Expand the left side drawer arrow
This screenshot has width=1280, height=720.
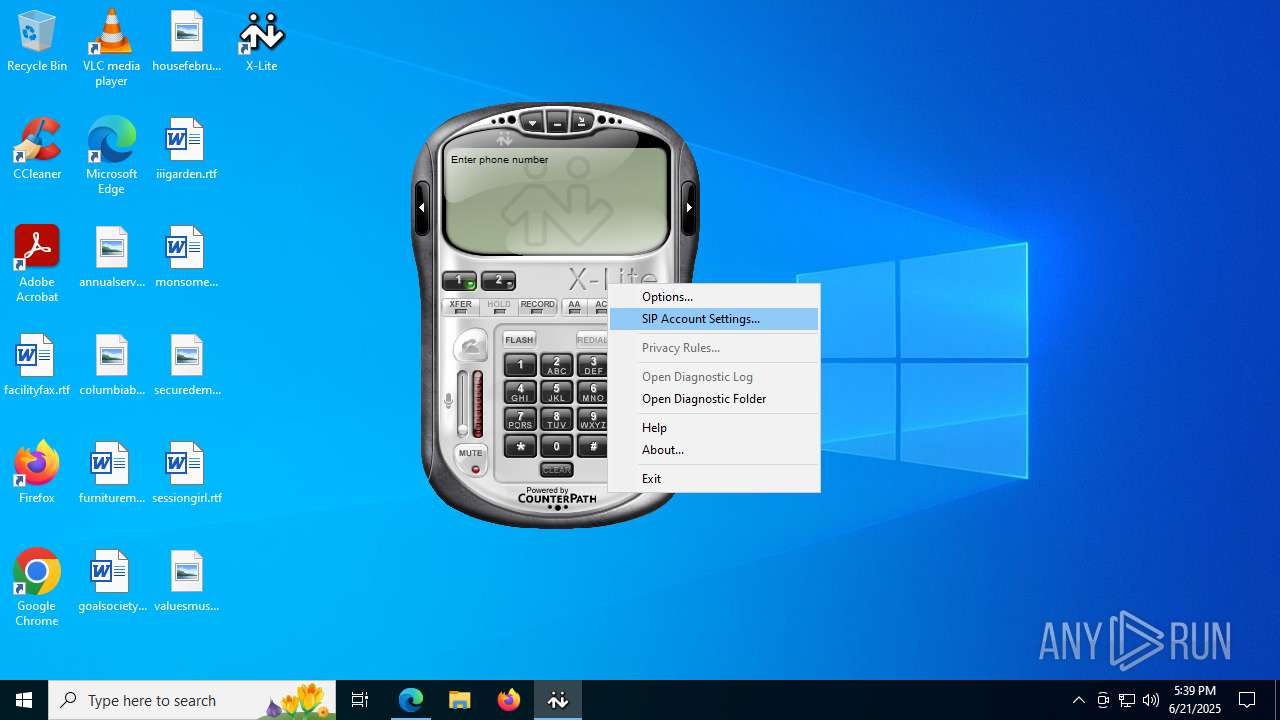422,208
